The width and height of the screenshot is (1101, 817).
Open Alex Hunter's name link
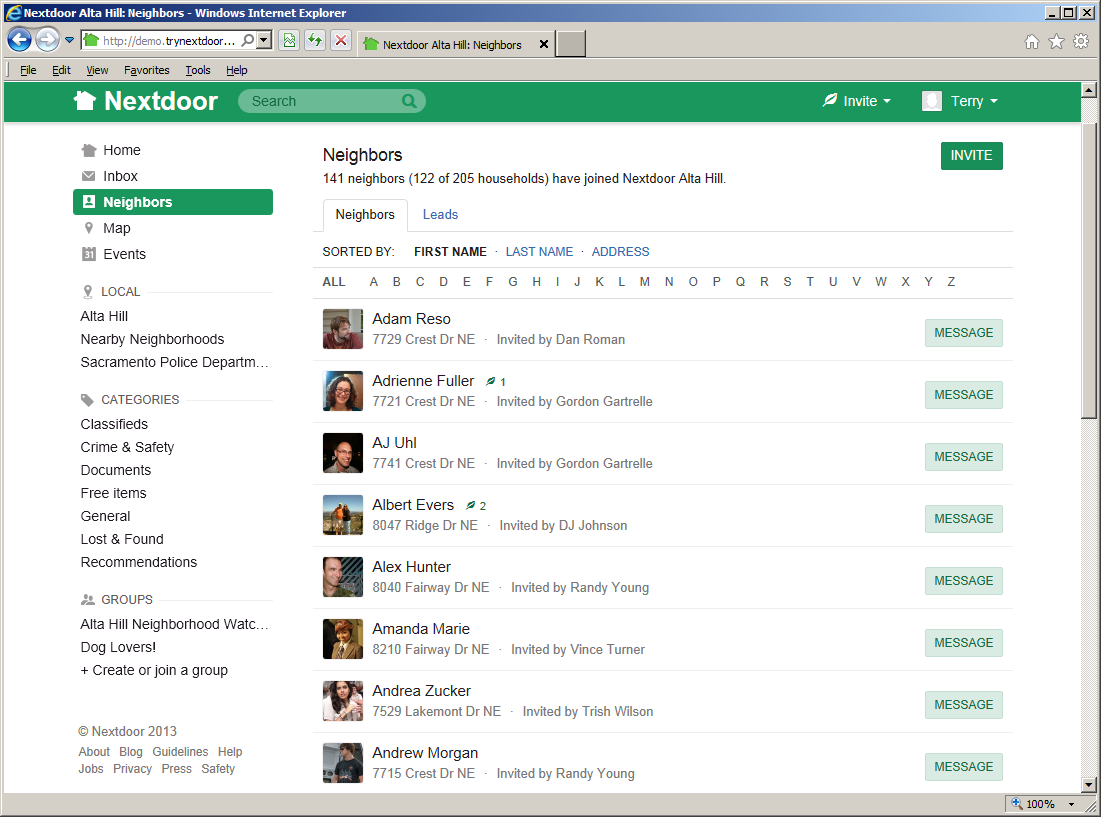pyautogui.click(x=411, y=567)
